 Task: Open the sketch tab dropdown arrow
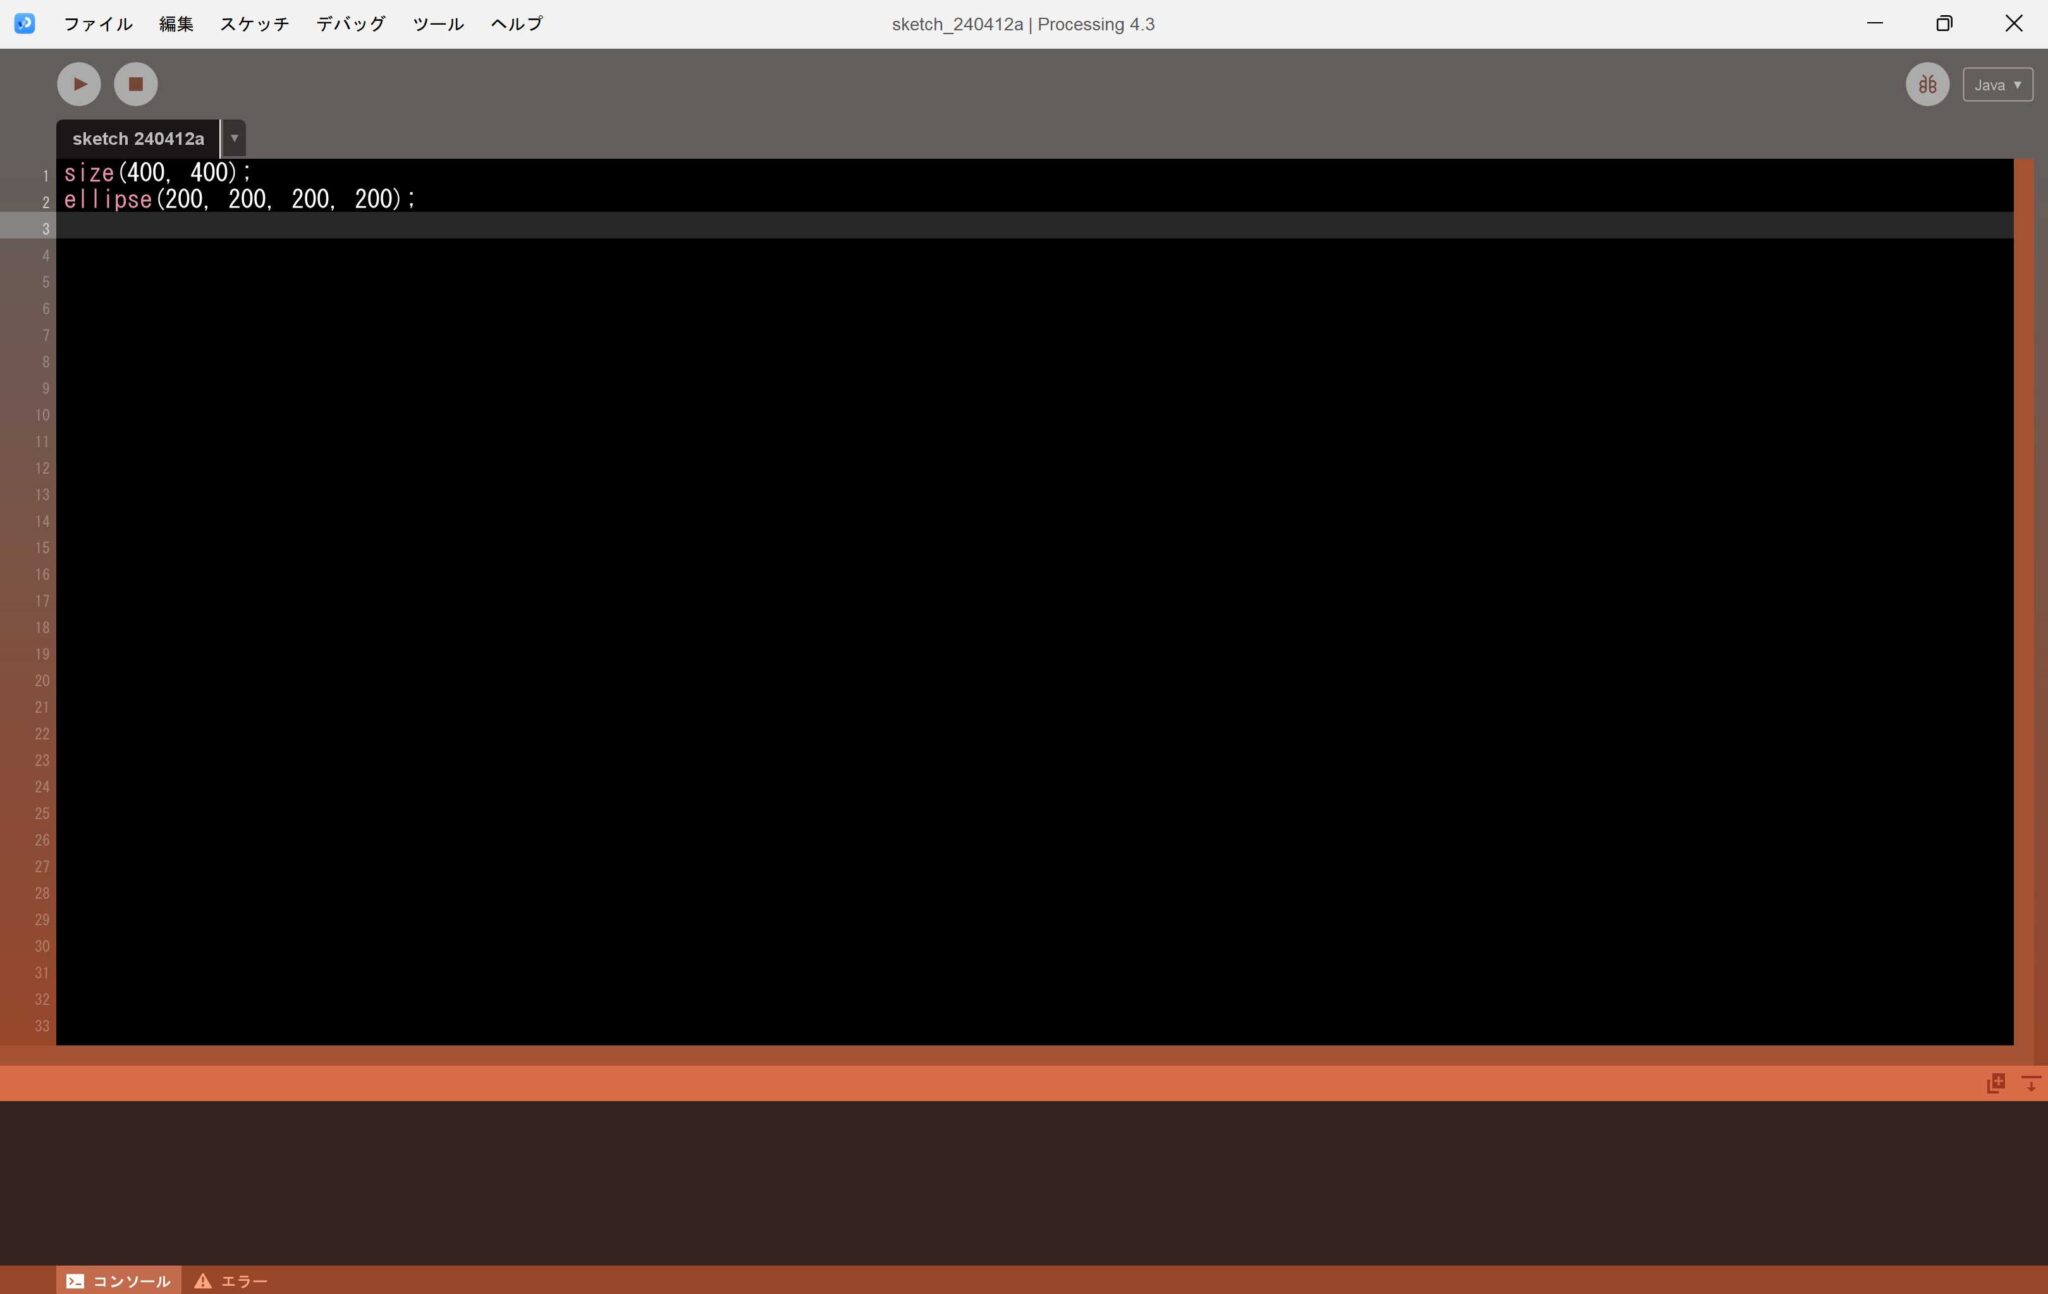(233, 139)
